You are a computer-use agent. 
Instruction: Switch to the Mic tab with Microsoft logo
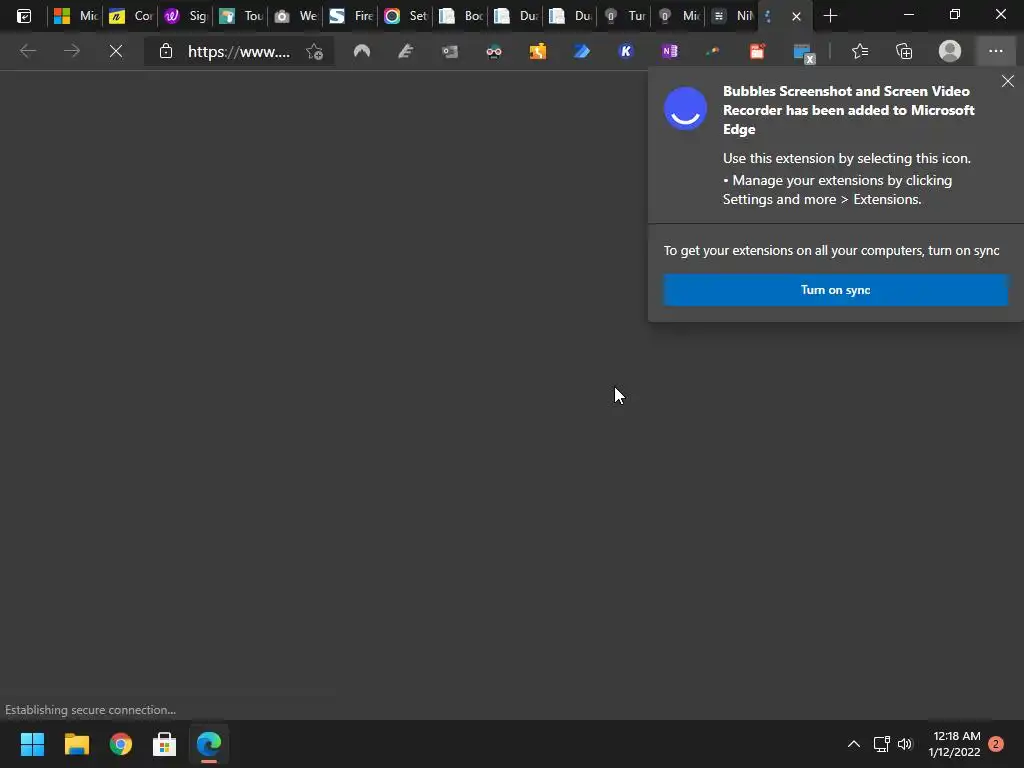(74, 16)
